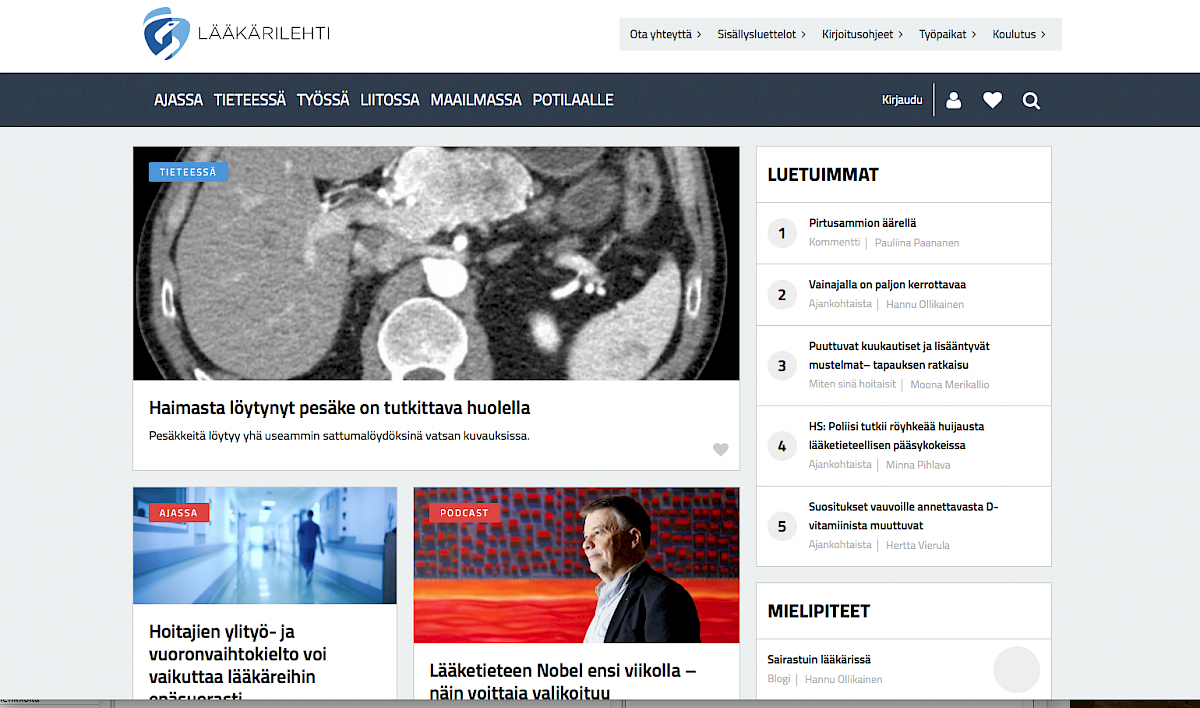This screenshot has width=1200, height=708.
Task: Click the search magnifier icon
Action: (1031, 100)
